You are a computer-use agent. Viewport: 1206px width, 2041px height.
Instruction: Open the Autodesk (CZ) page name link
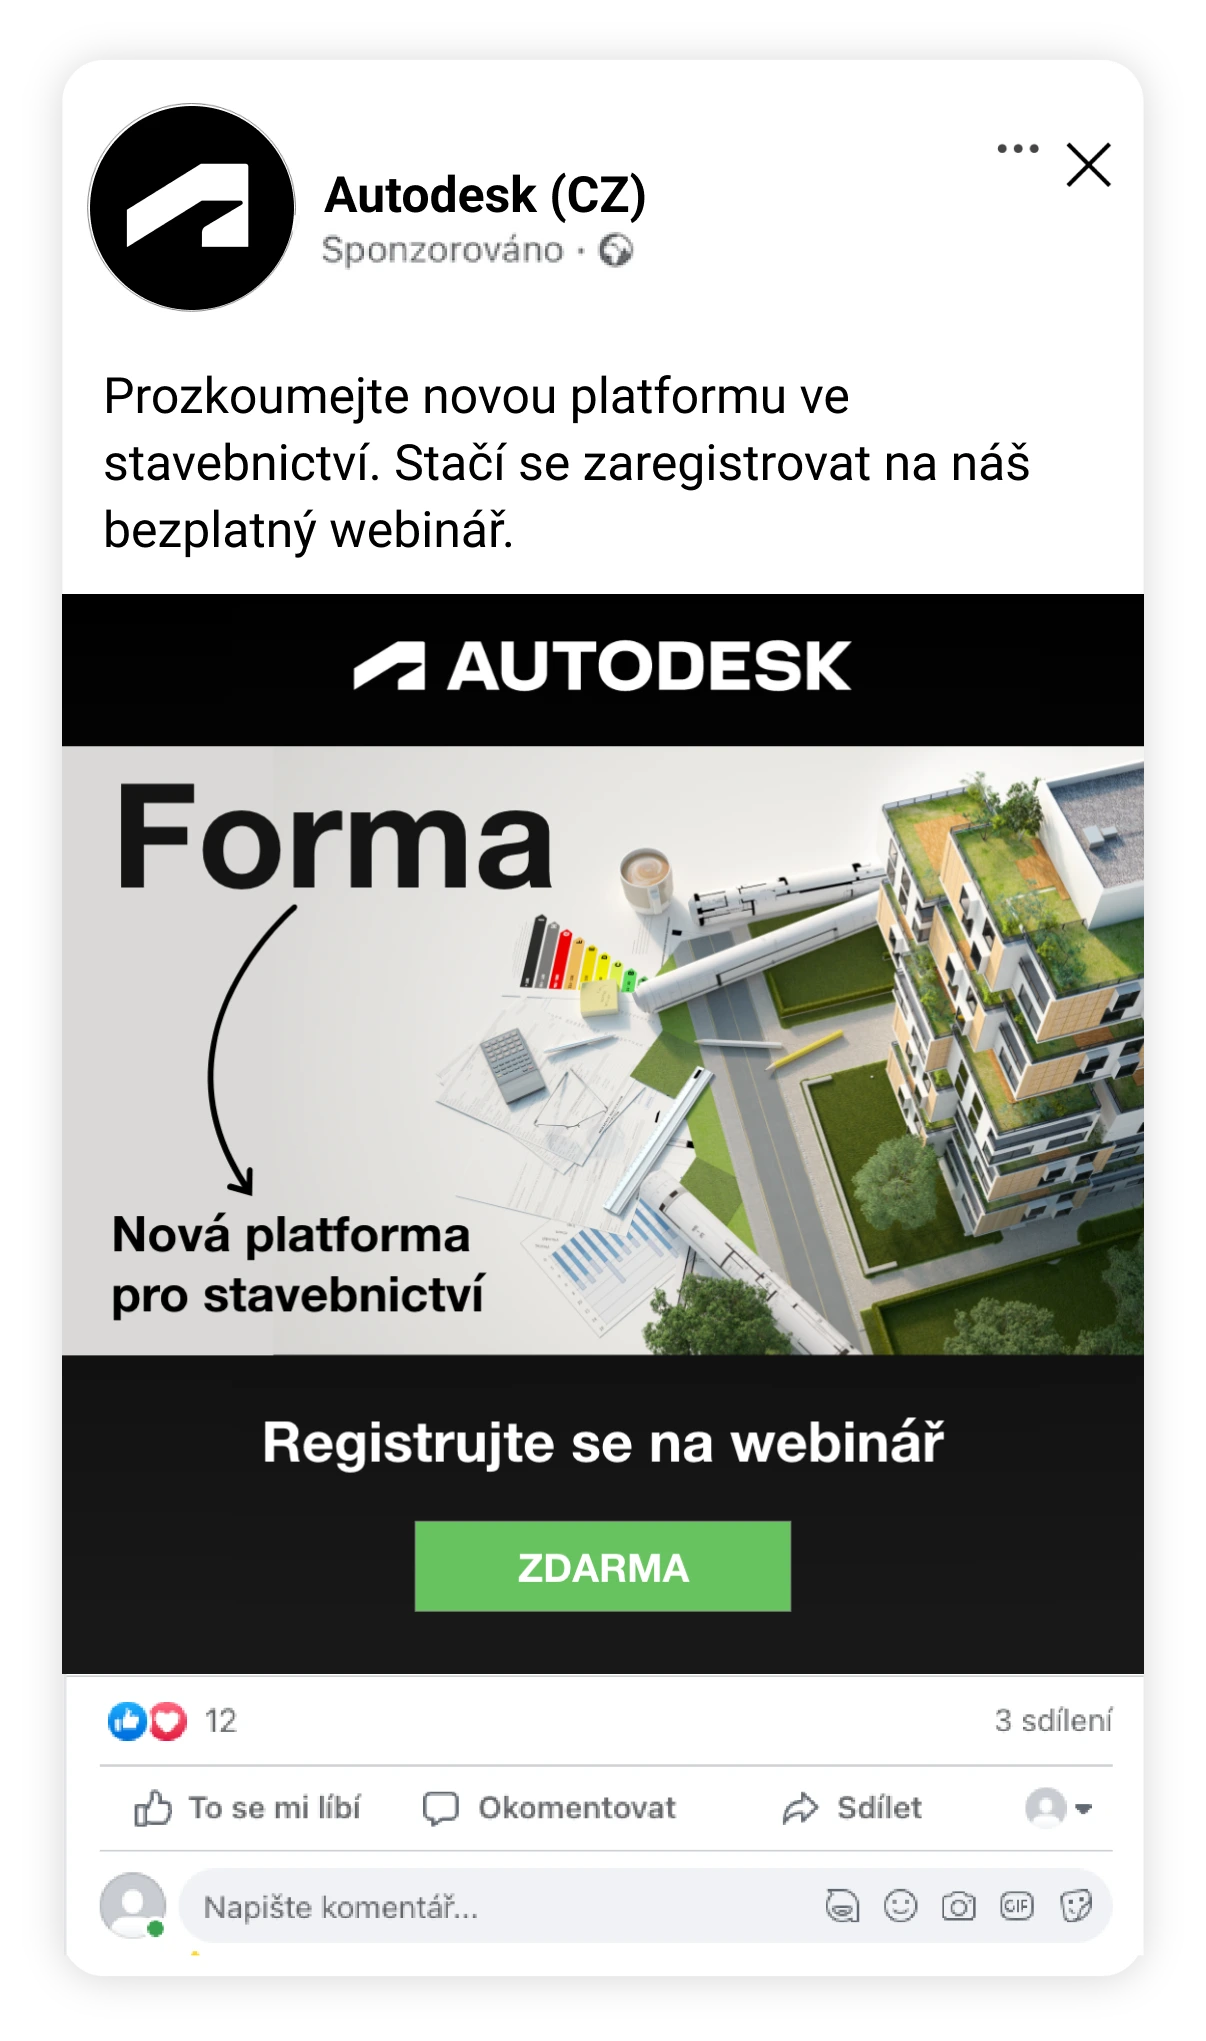[x=485, y=194]
